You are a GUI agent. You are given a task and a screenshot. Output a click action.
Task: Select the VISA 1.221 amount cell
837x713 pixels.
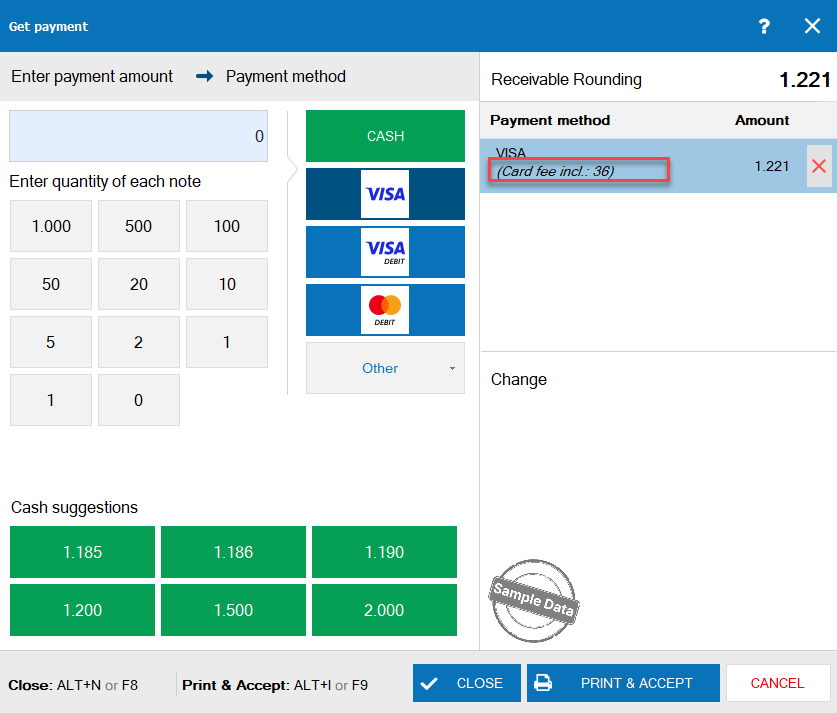(771, 167)
